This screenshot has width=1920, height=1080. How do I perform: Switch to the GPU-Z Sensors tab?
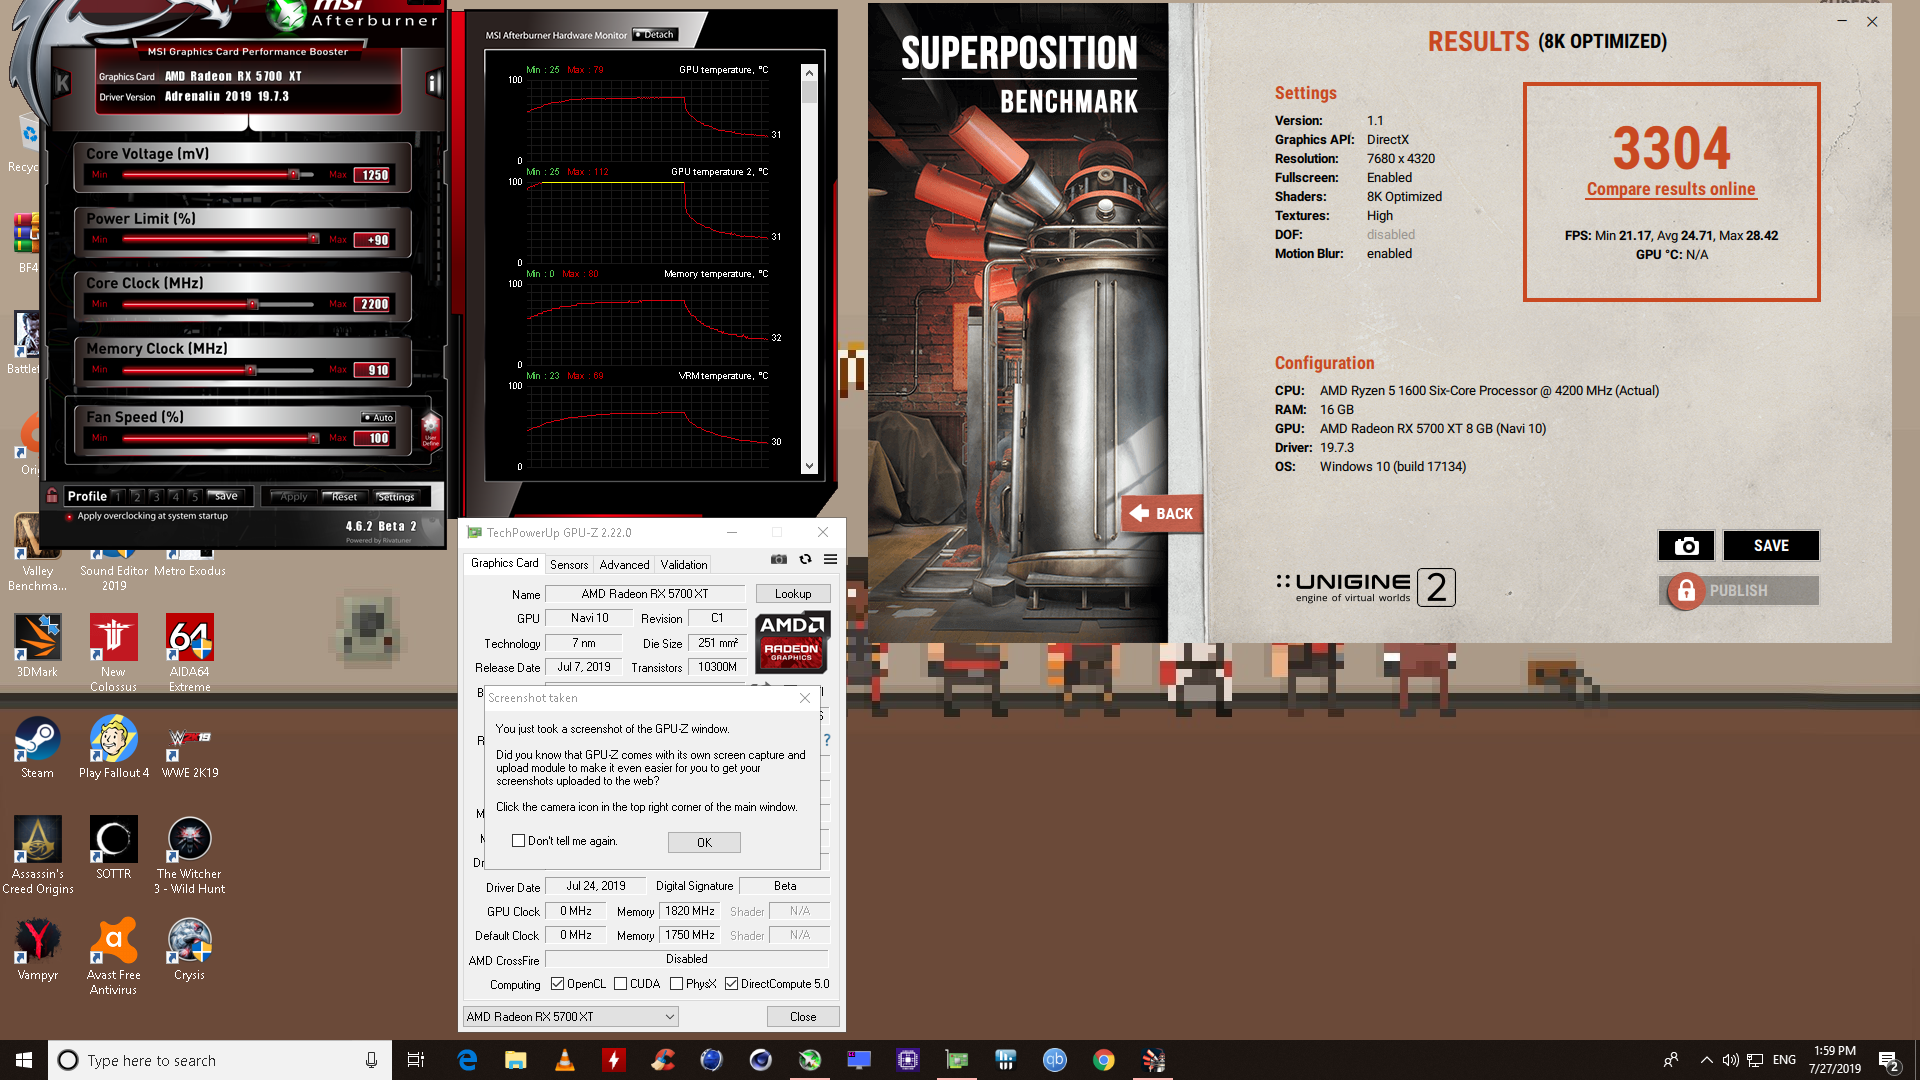569,564
